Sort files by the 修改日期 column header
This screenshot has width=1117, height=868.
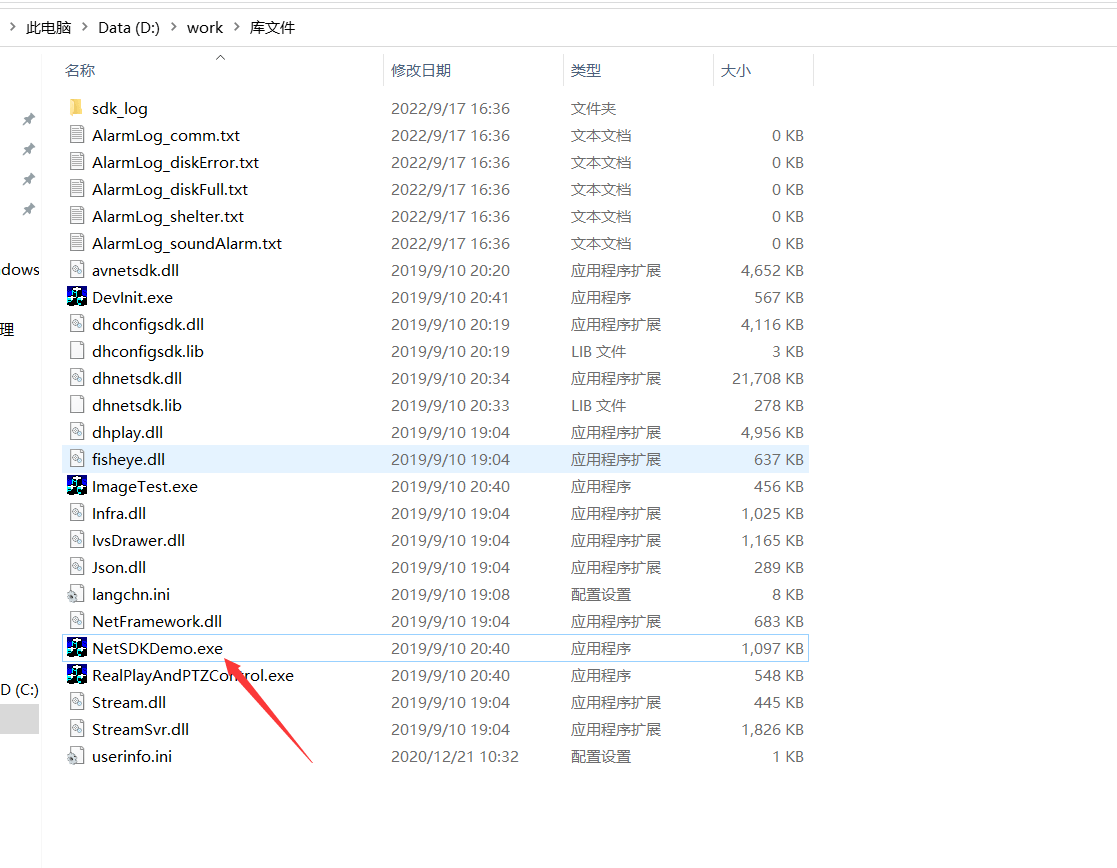pyautogui.click(x=421, y=71)
